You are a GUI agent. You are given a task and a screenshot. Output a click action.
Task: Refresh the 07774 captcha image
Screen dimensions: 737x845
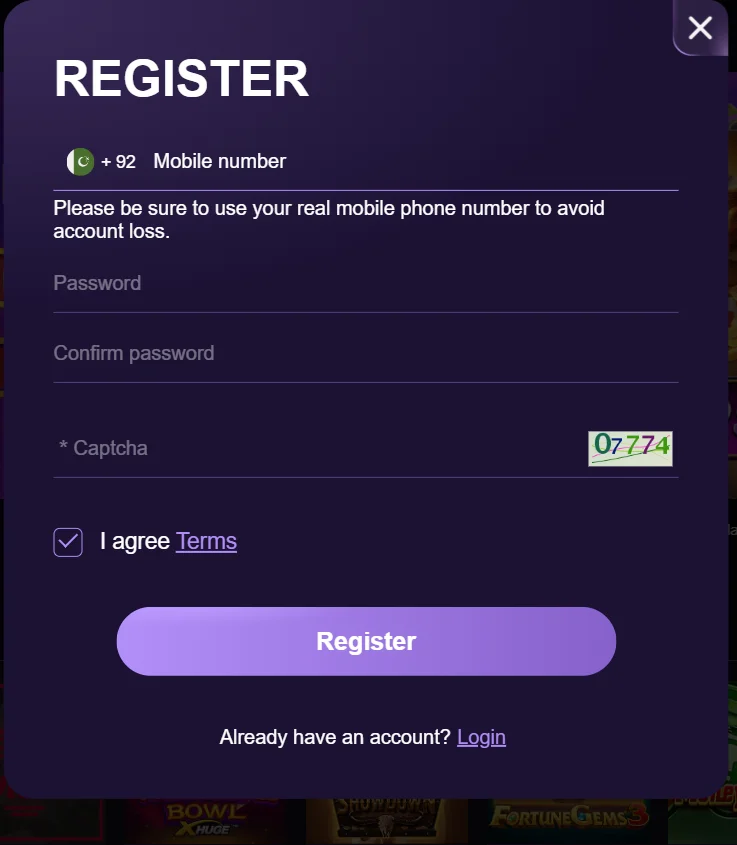630,449
